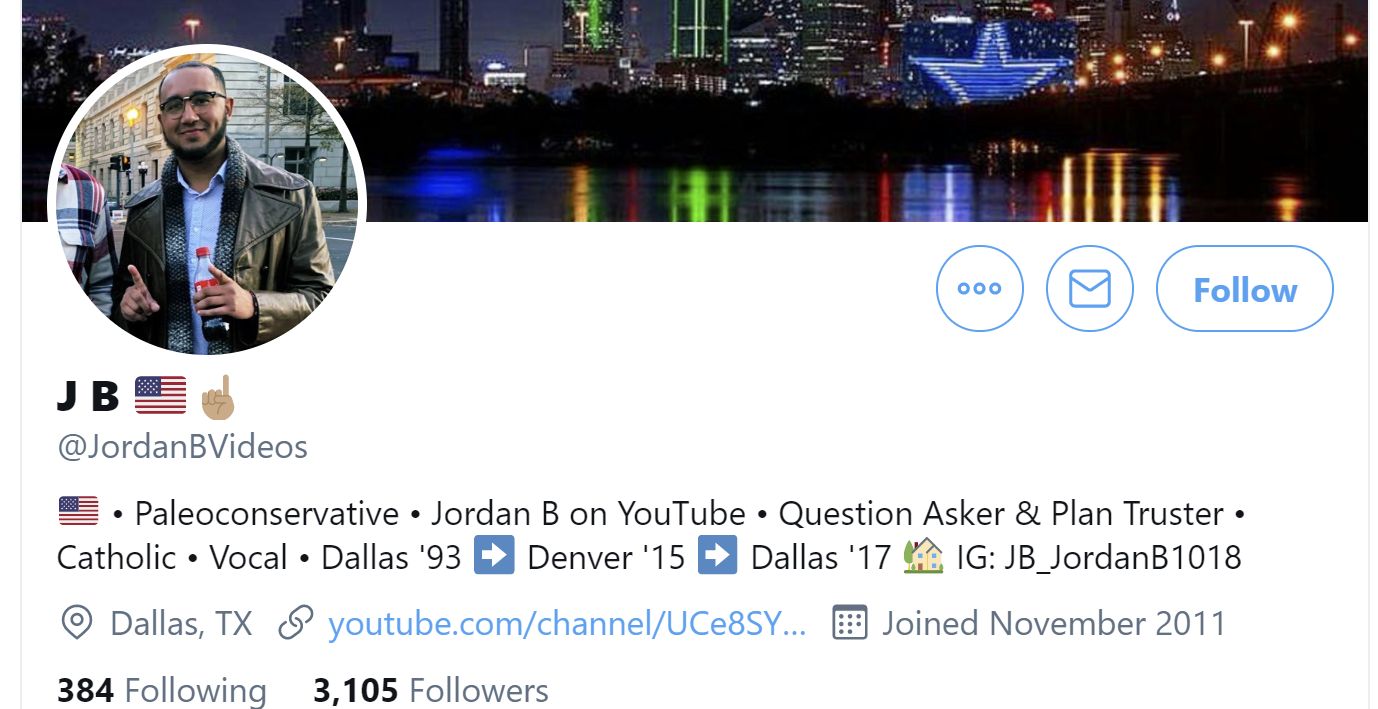Click the flag emoji starting the bio
Screen dimensions: 1378x709
point(78,512)
